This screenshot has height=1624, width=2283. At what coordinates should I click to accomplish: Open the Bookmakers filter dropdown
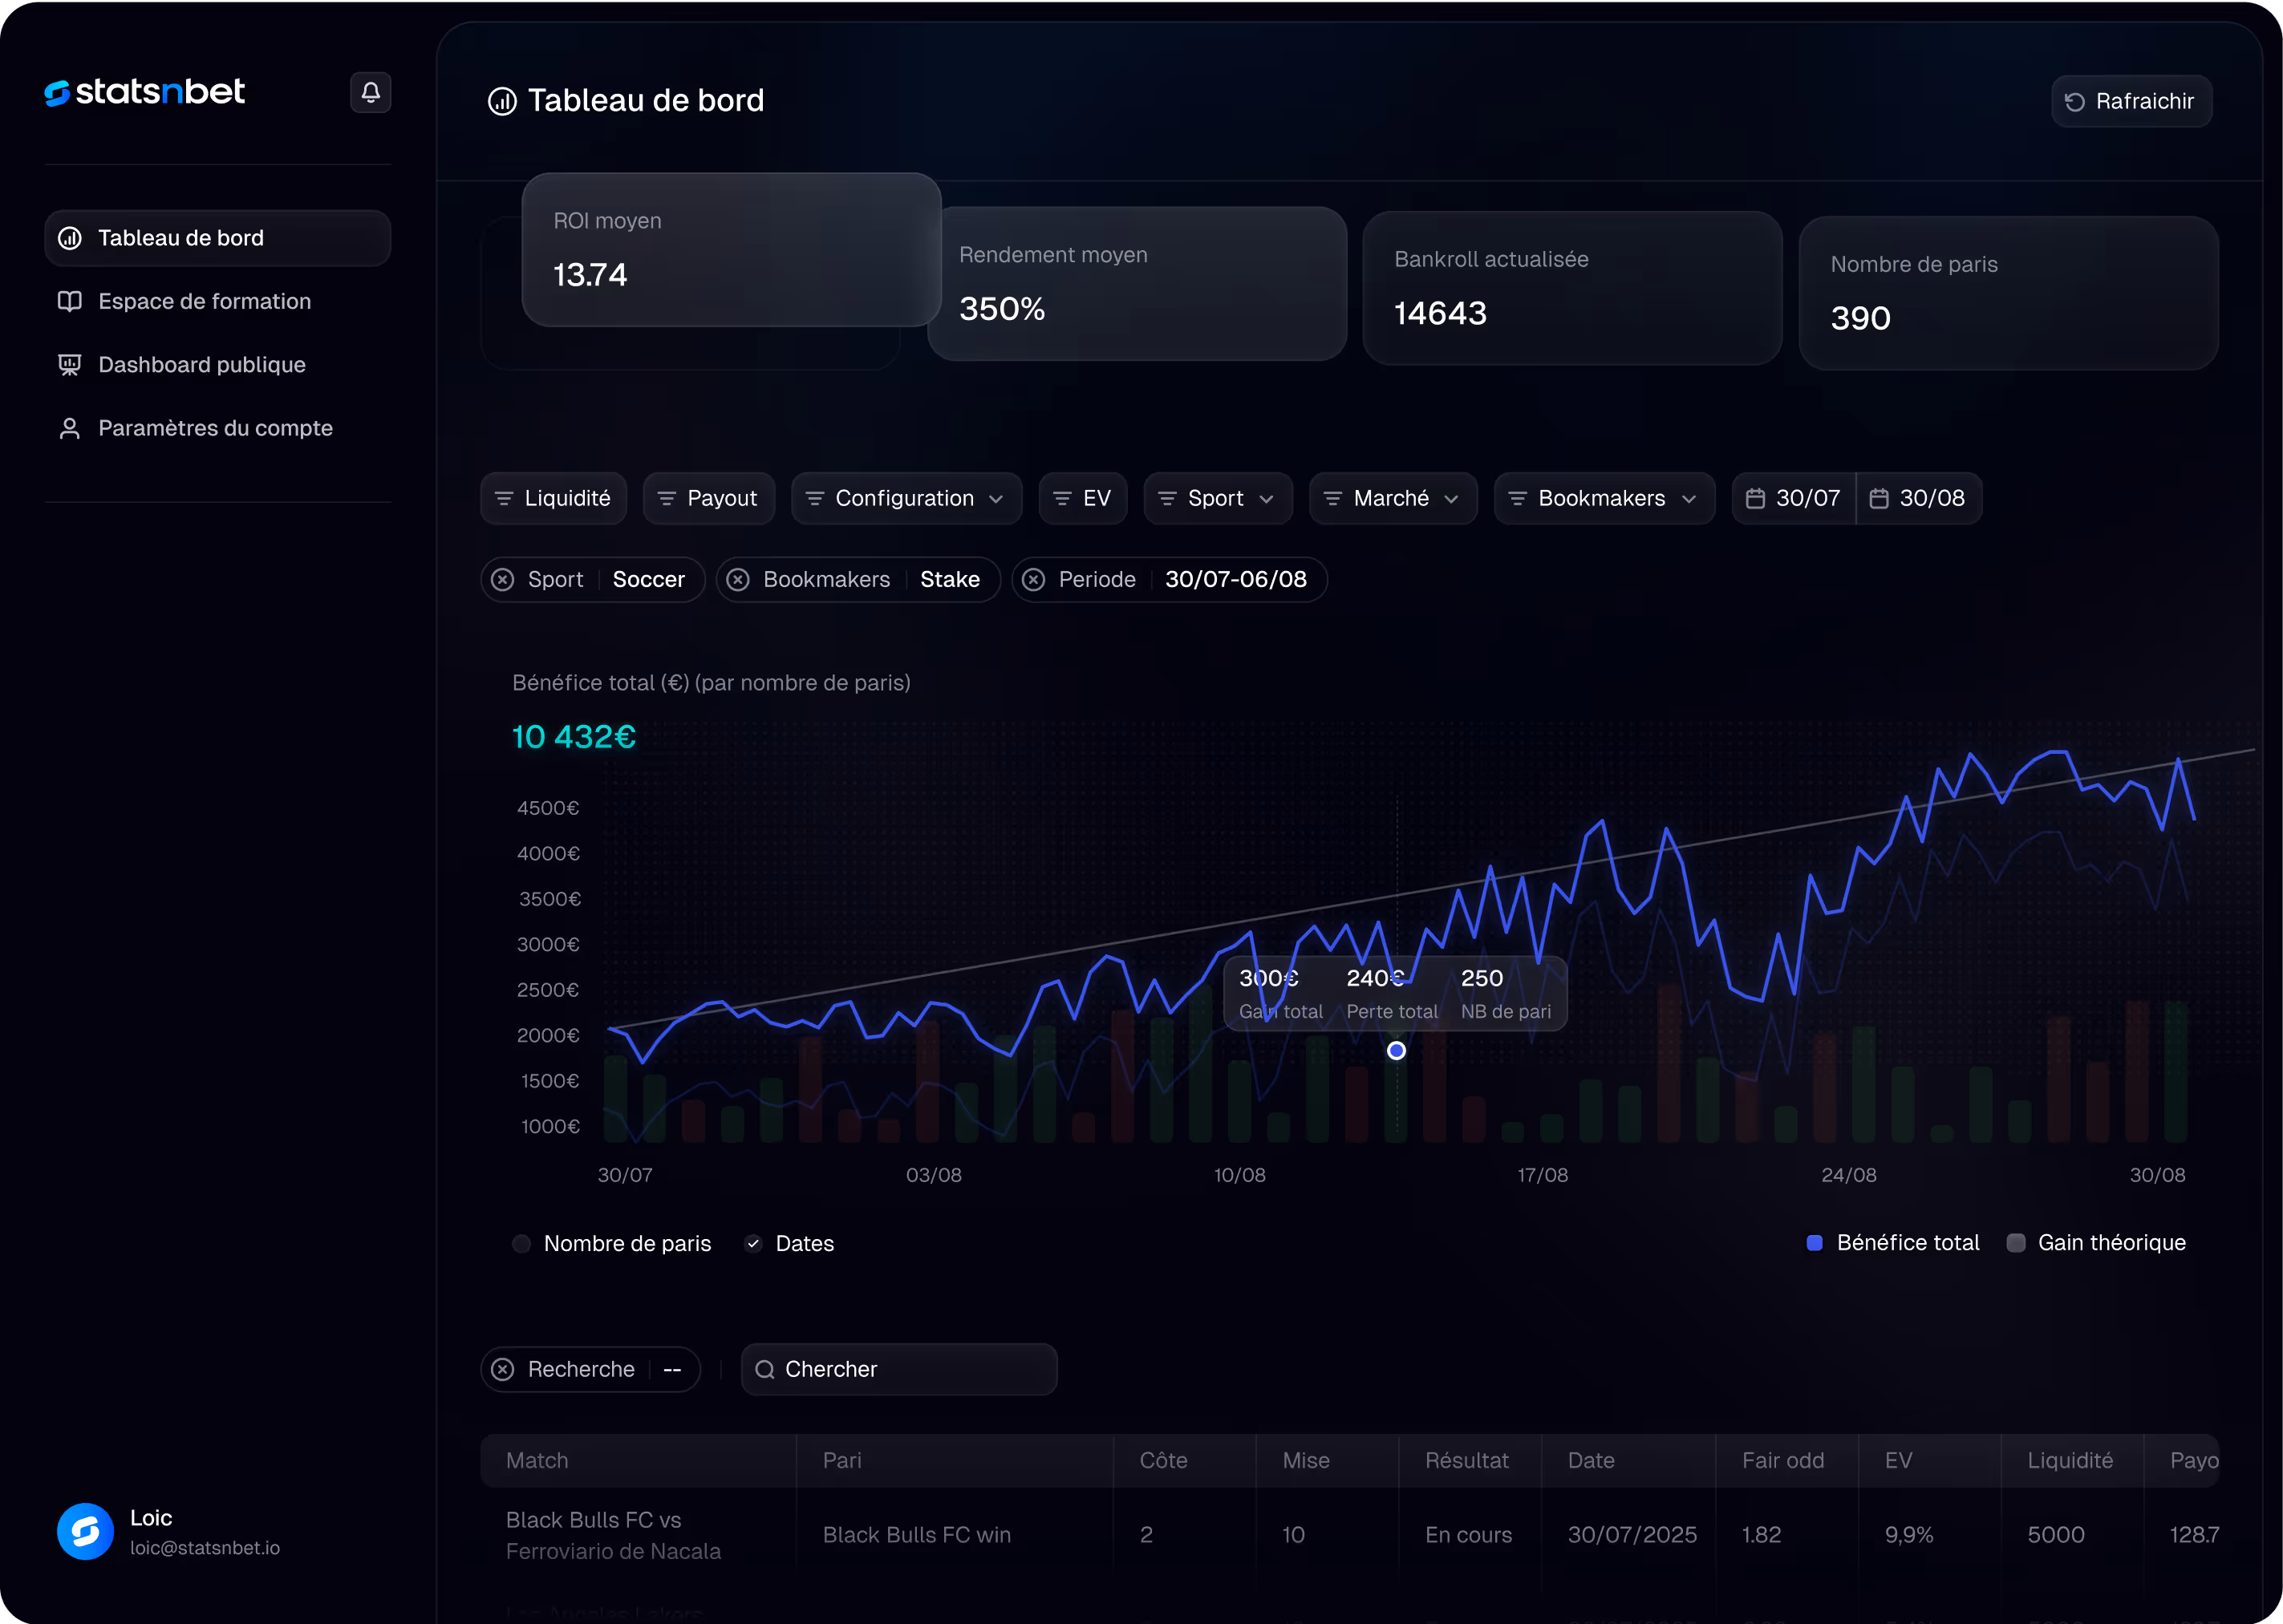(1603, 498)
